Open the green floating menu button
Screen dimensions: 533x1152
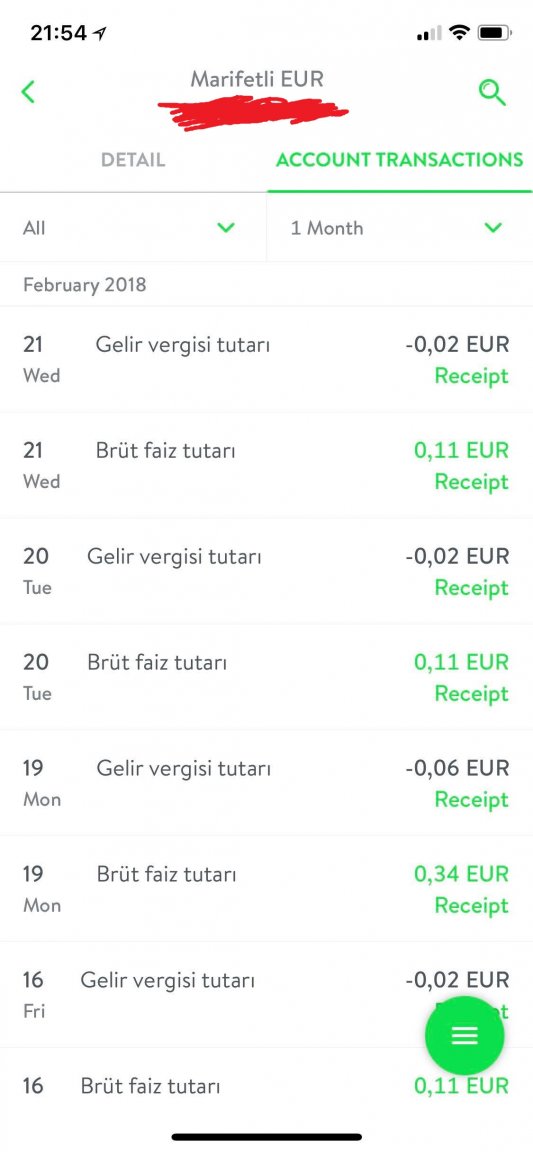(x=465, y=1035)
